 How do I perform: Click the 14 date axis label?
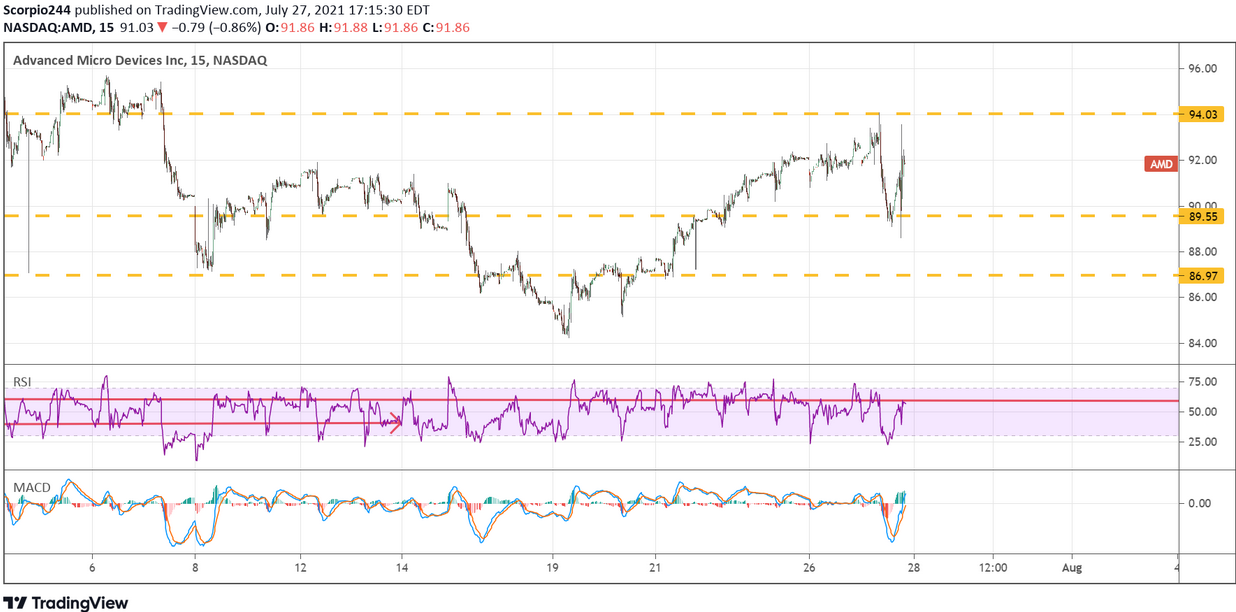402,567
